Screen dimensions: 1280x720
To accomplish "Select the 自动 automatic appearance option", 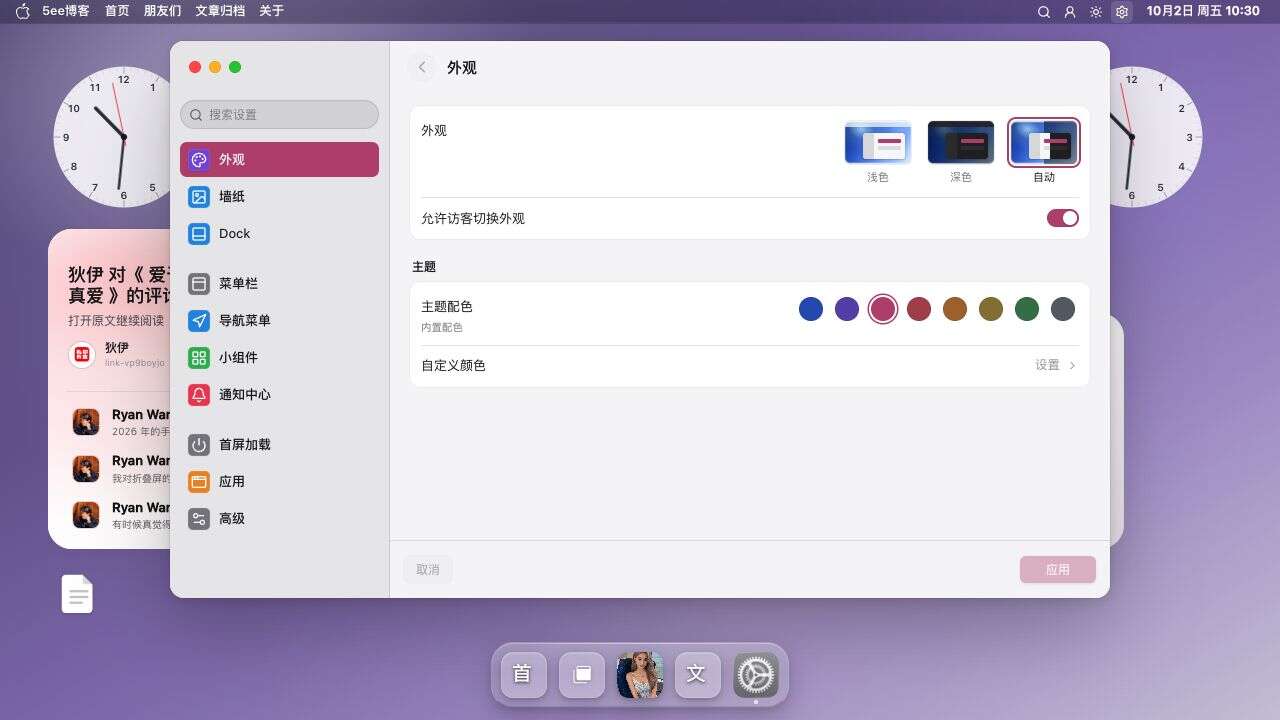I will (1044, 142).
